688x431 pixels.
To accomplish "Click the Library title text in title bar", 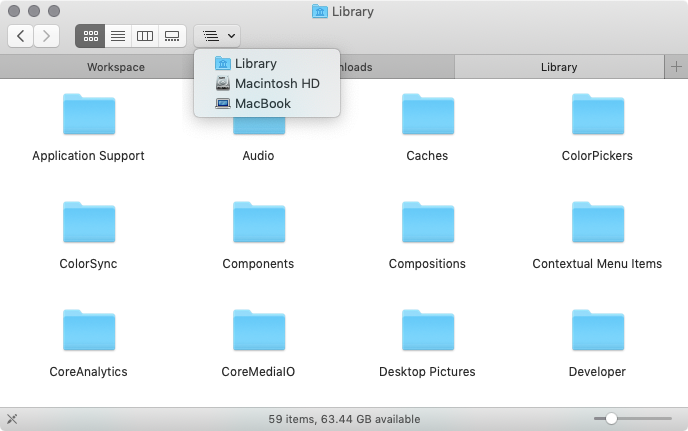I will click(353, 12).
